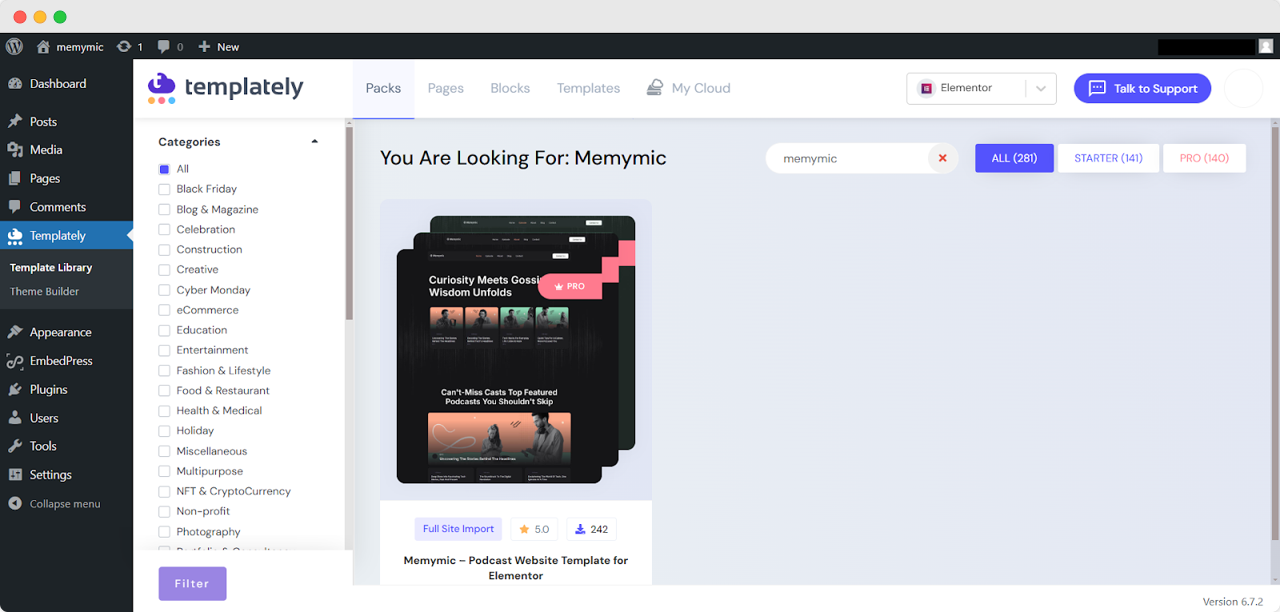
Task: Click the plus New icon in admin bar
Action: pos(204,46)
